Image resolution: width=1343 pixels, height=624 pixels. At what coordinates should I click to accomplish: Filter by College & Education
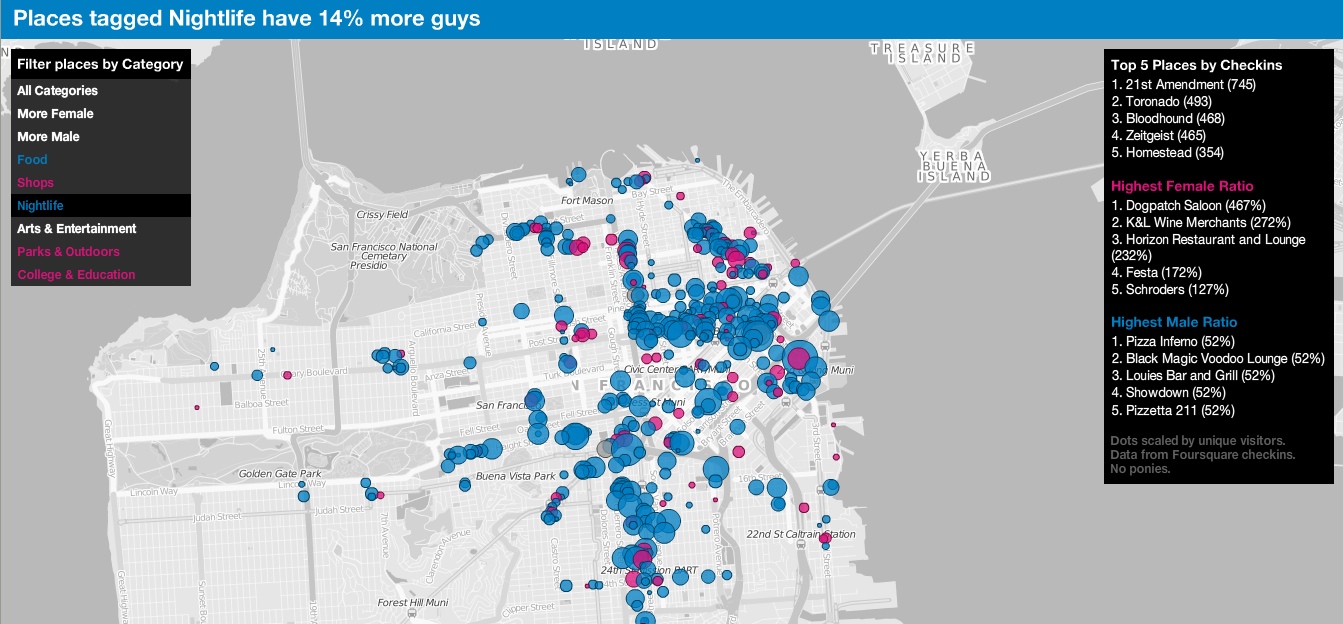click(76, 275)
